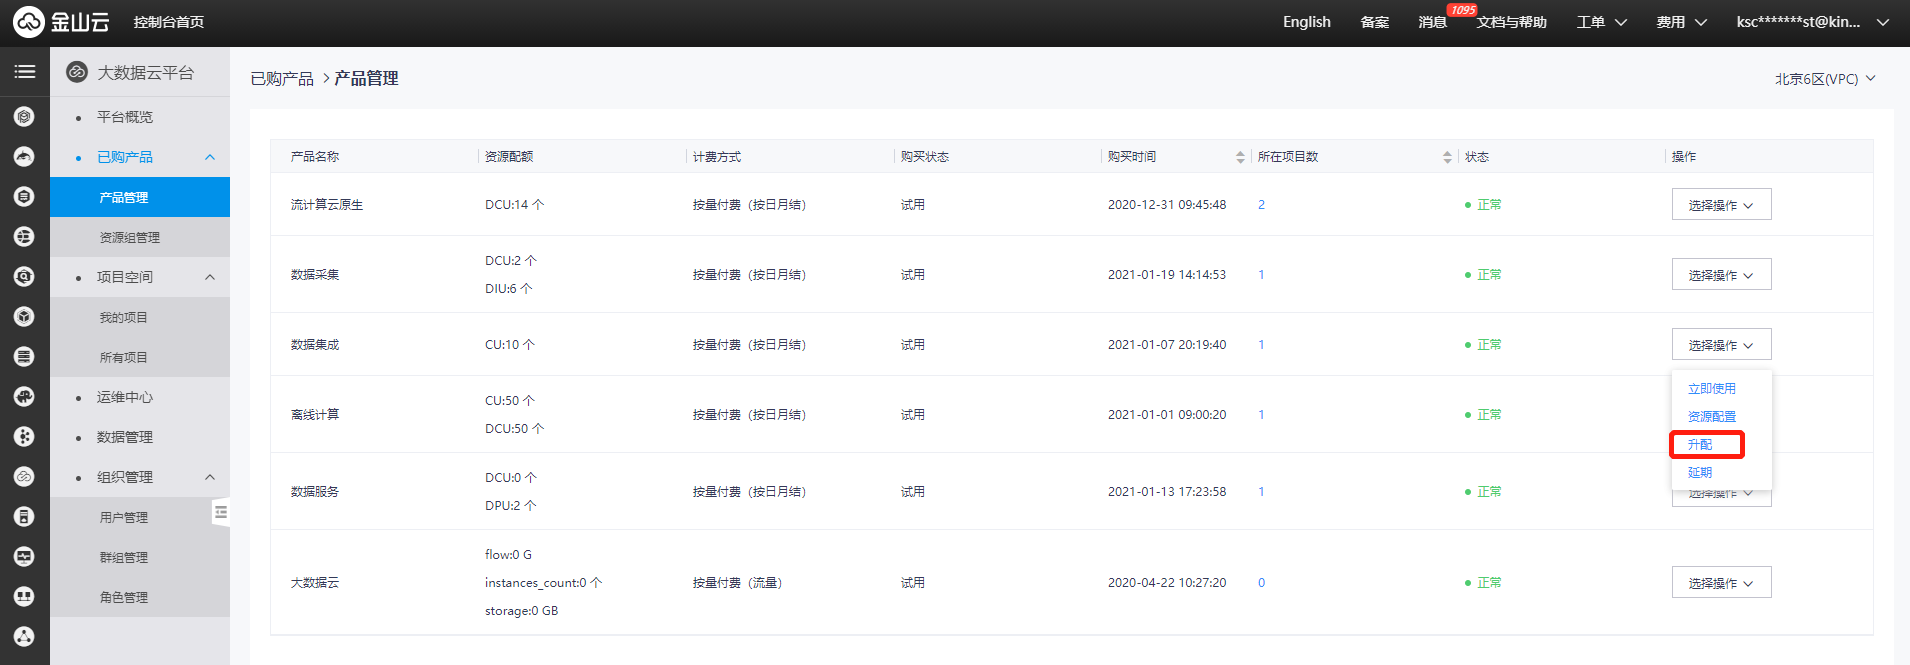Click the Kingsoft Cloud logo
1910x665 pixels.
(61, 22)
